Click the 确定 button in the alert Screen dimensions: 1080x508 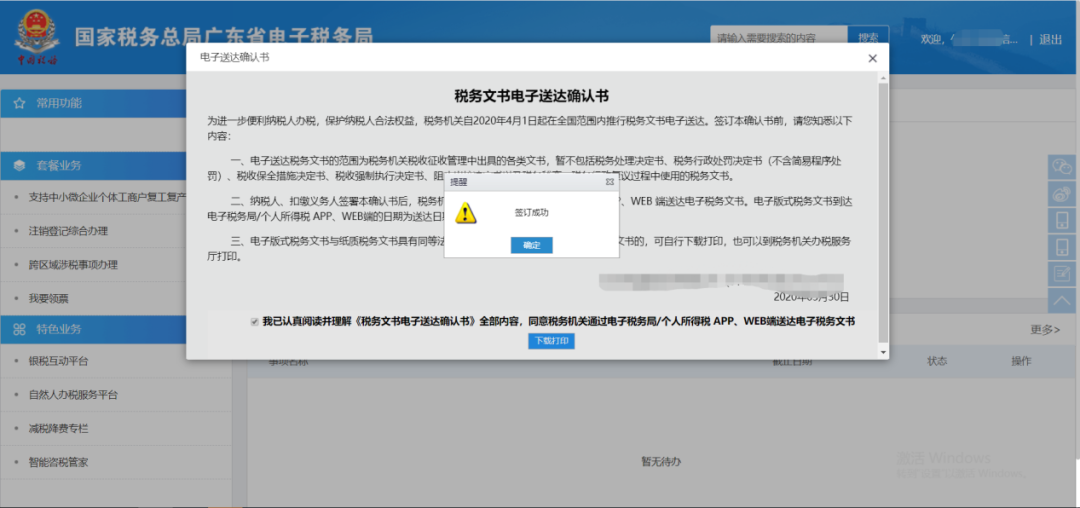click(531, 245)
